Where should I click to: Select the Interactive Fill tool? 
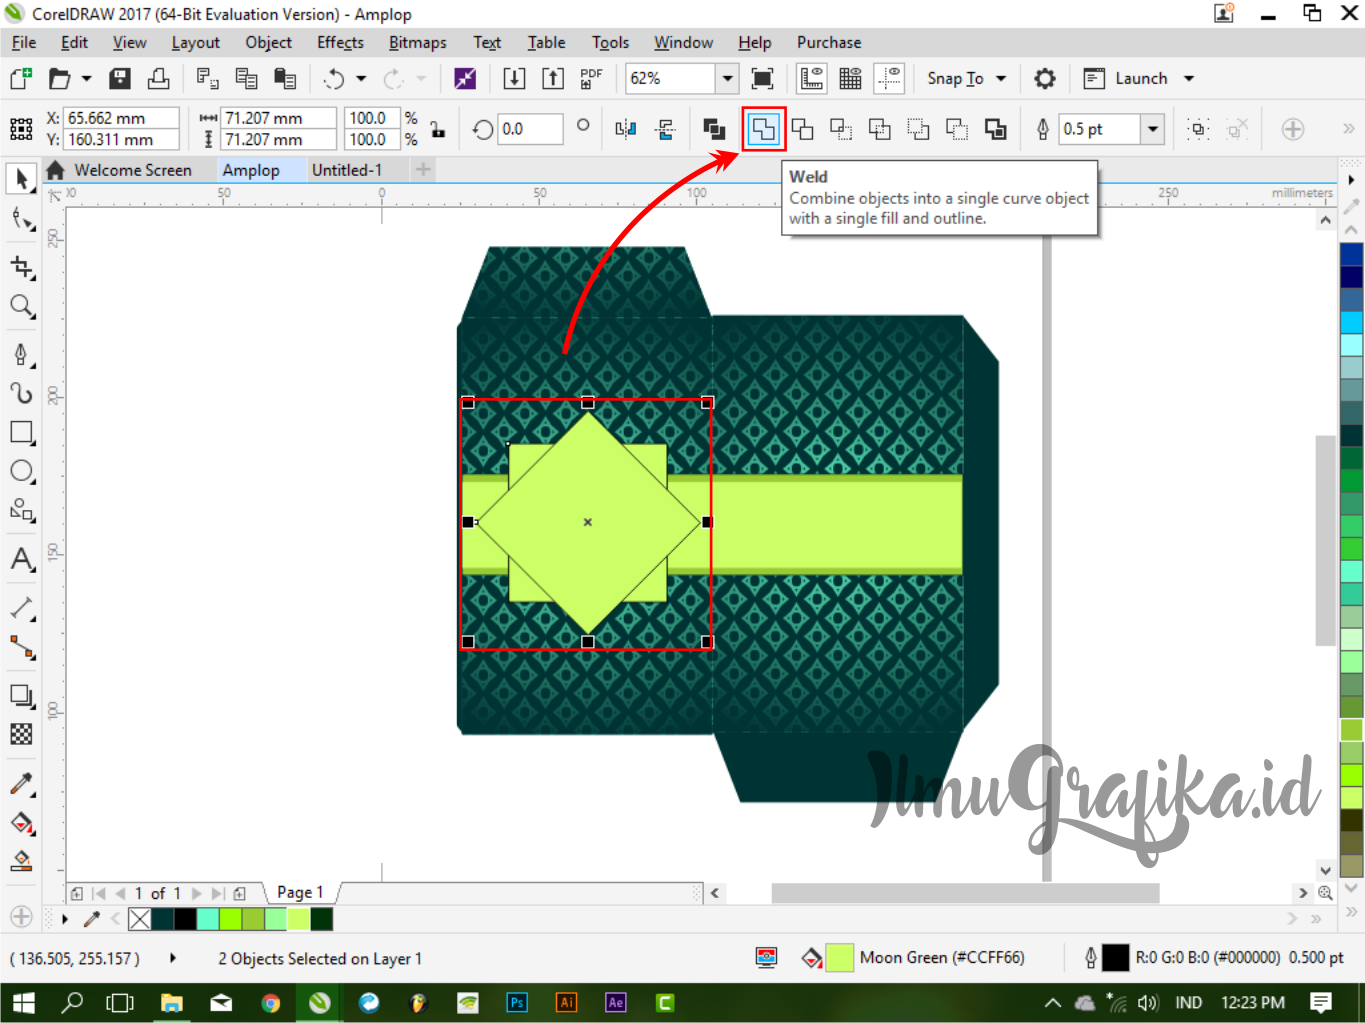[x=21, y=822]
